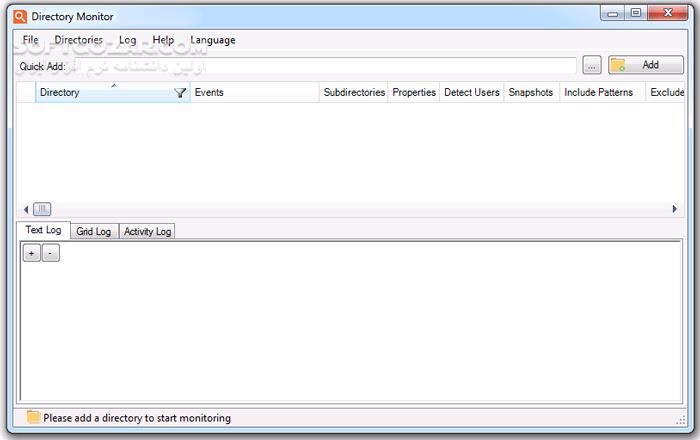
Task: Sort by the Directory column header
Action: (x=112, y=92)
